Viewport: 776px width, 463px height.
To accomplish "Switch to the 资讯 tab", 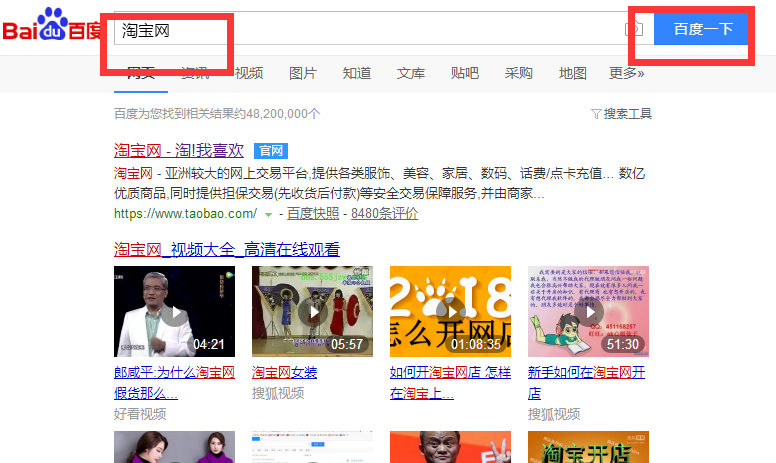I will (195, 73).
